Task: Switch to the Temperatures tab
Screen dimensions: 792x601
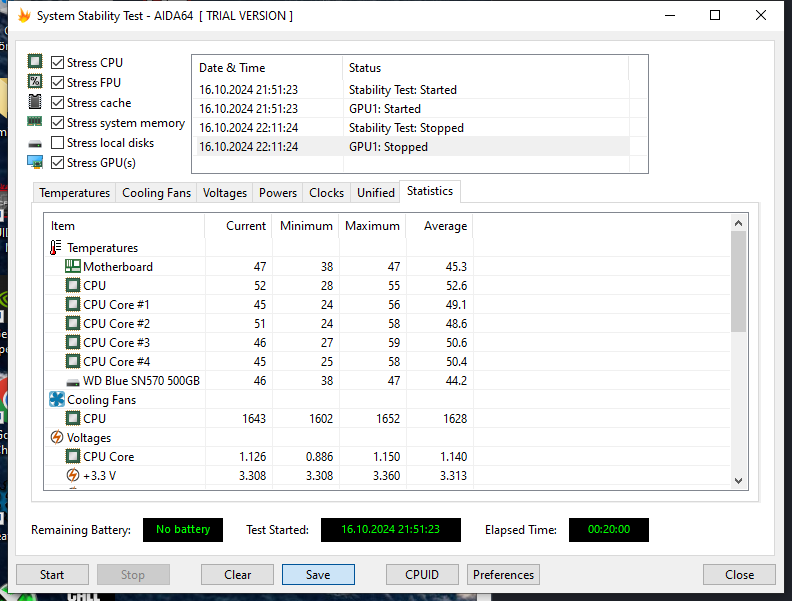Action: pyautogui.click(x=74, y=193)
